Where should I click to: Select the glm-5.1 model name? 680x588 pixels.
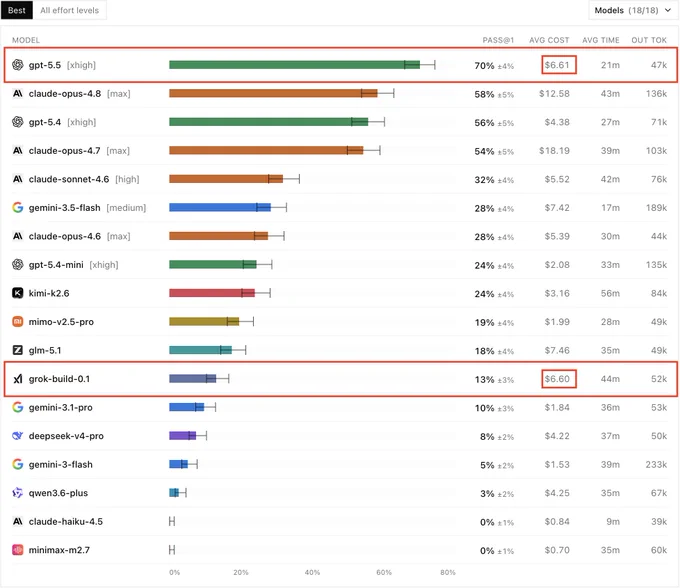click(x=45, y=350)
